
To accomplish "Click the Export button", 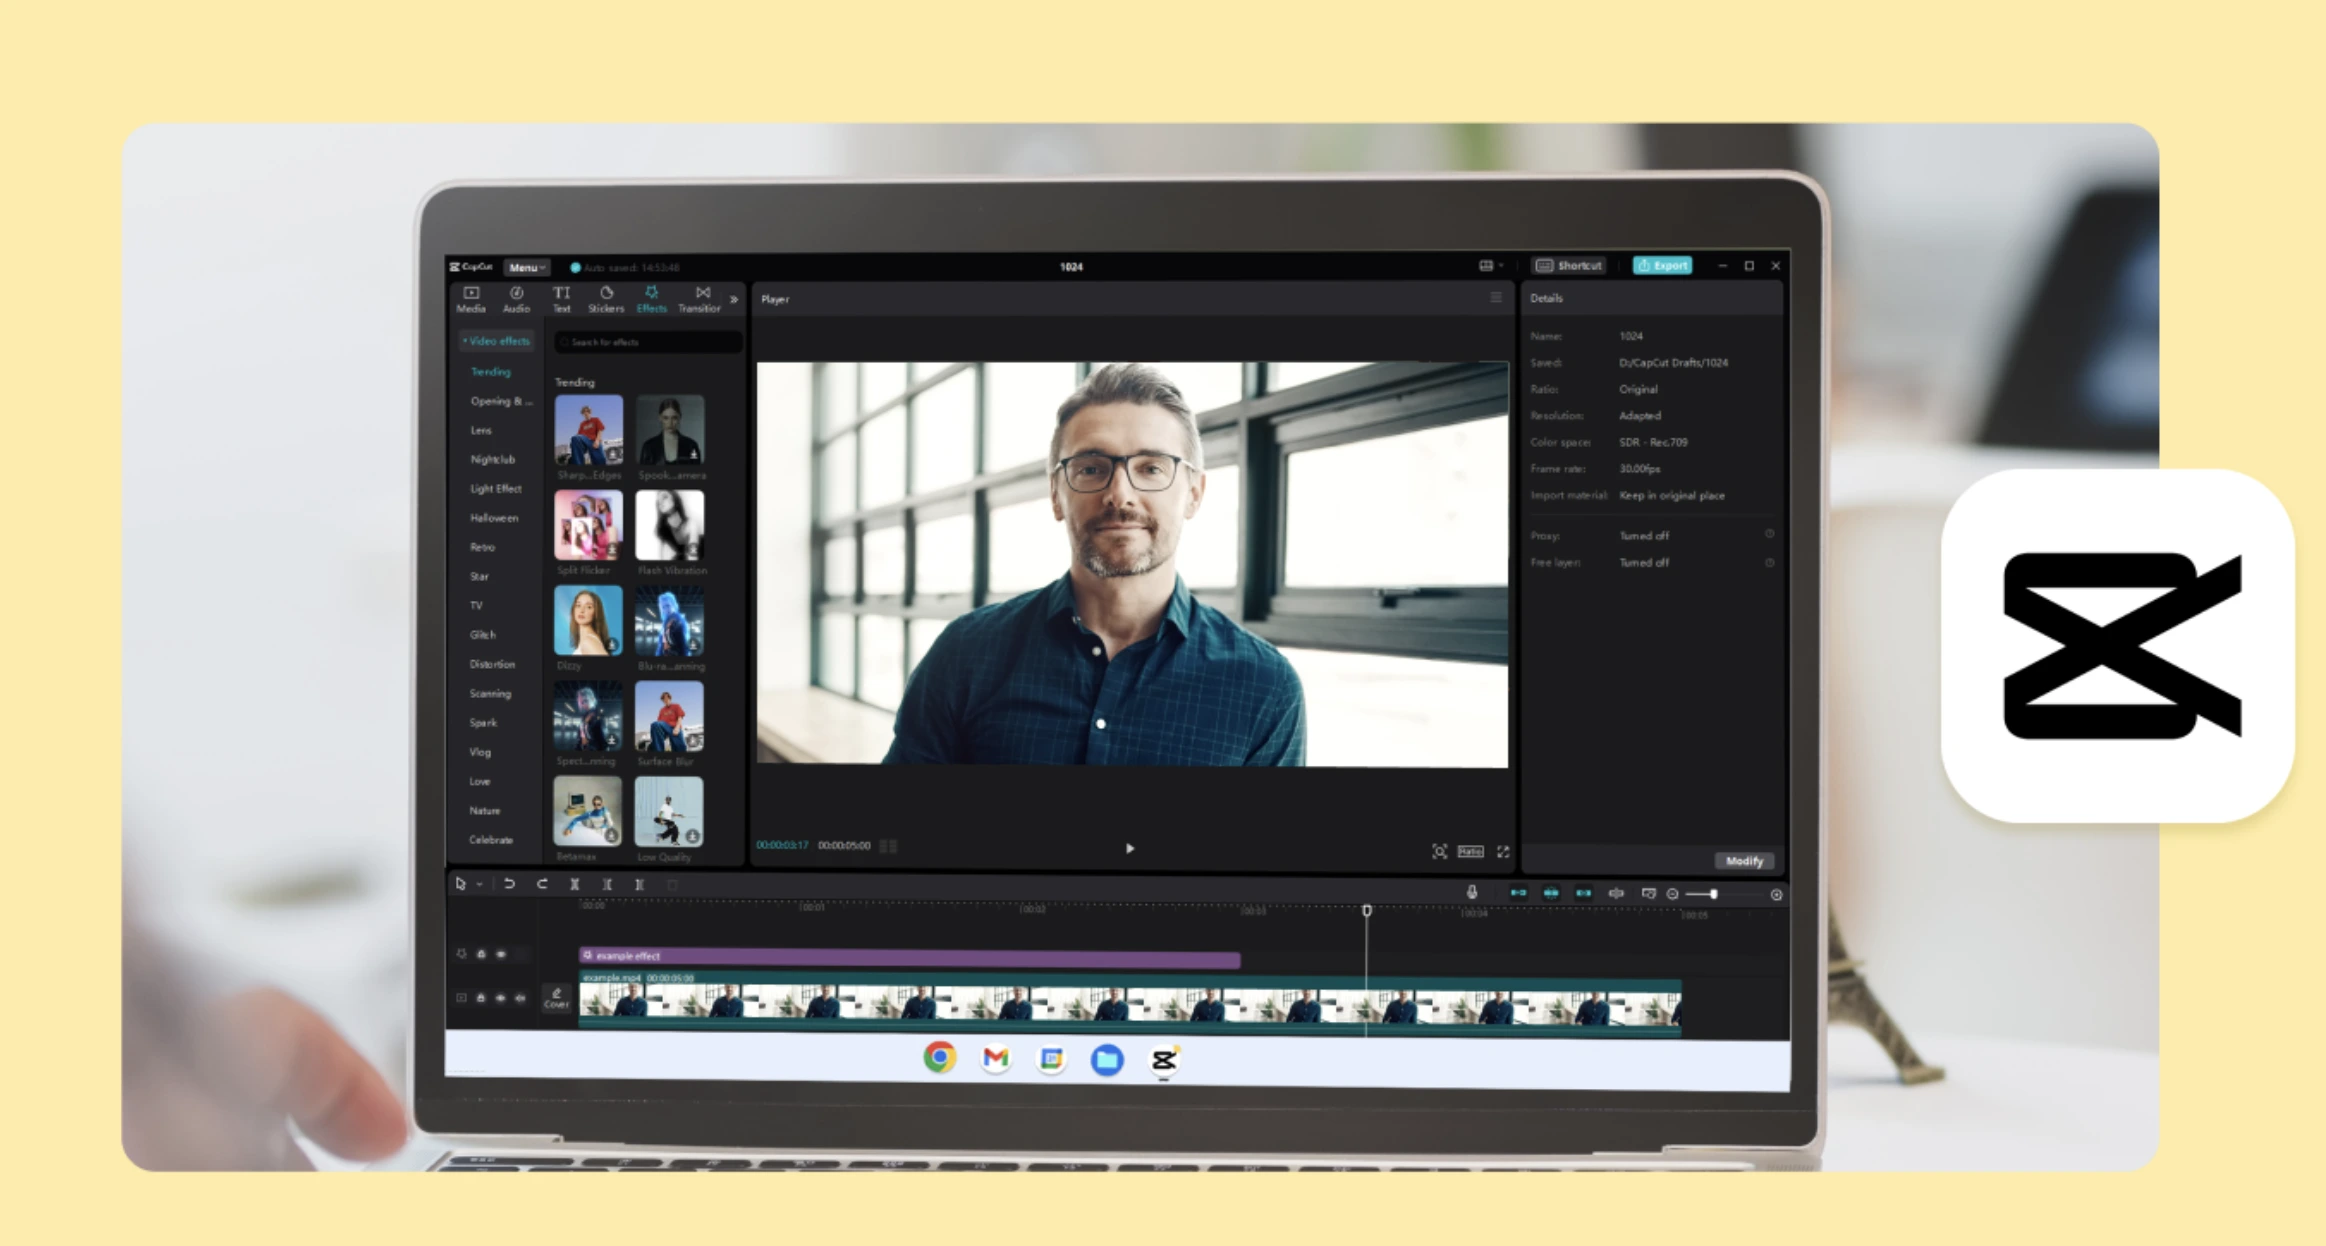I will click(x=1663, y=266).
